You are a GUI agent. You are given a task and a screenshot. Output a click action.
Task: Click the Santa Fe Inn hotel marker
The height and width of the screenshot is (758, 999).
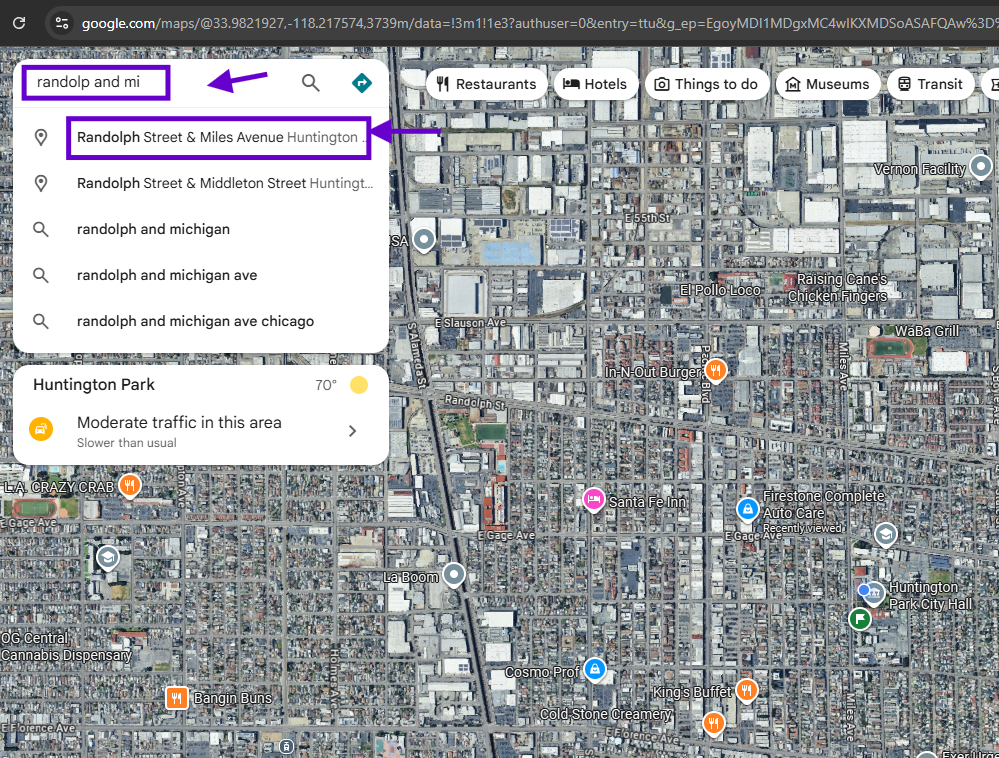click(594, 499)
